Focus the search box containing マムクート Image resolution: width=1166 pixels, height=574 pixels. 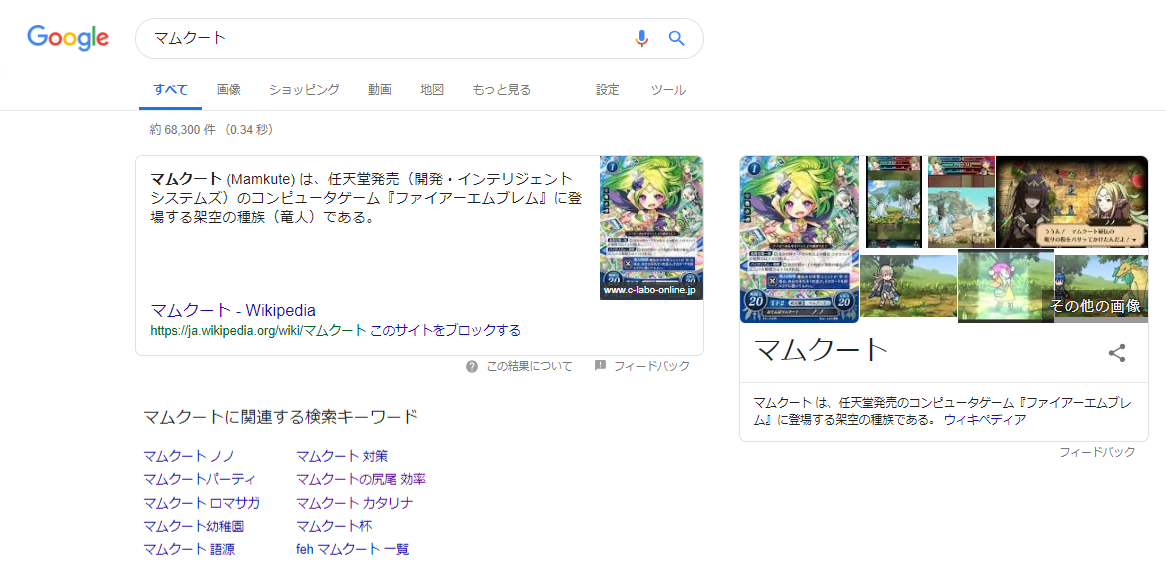pyautogui.click(x=419, y=38)
